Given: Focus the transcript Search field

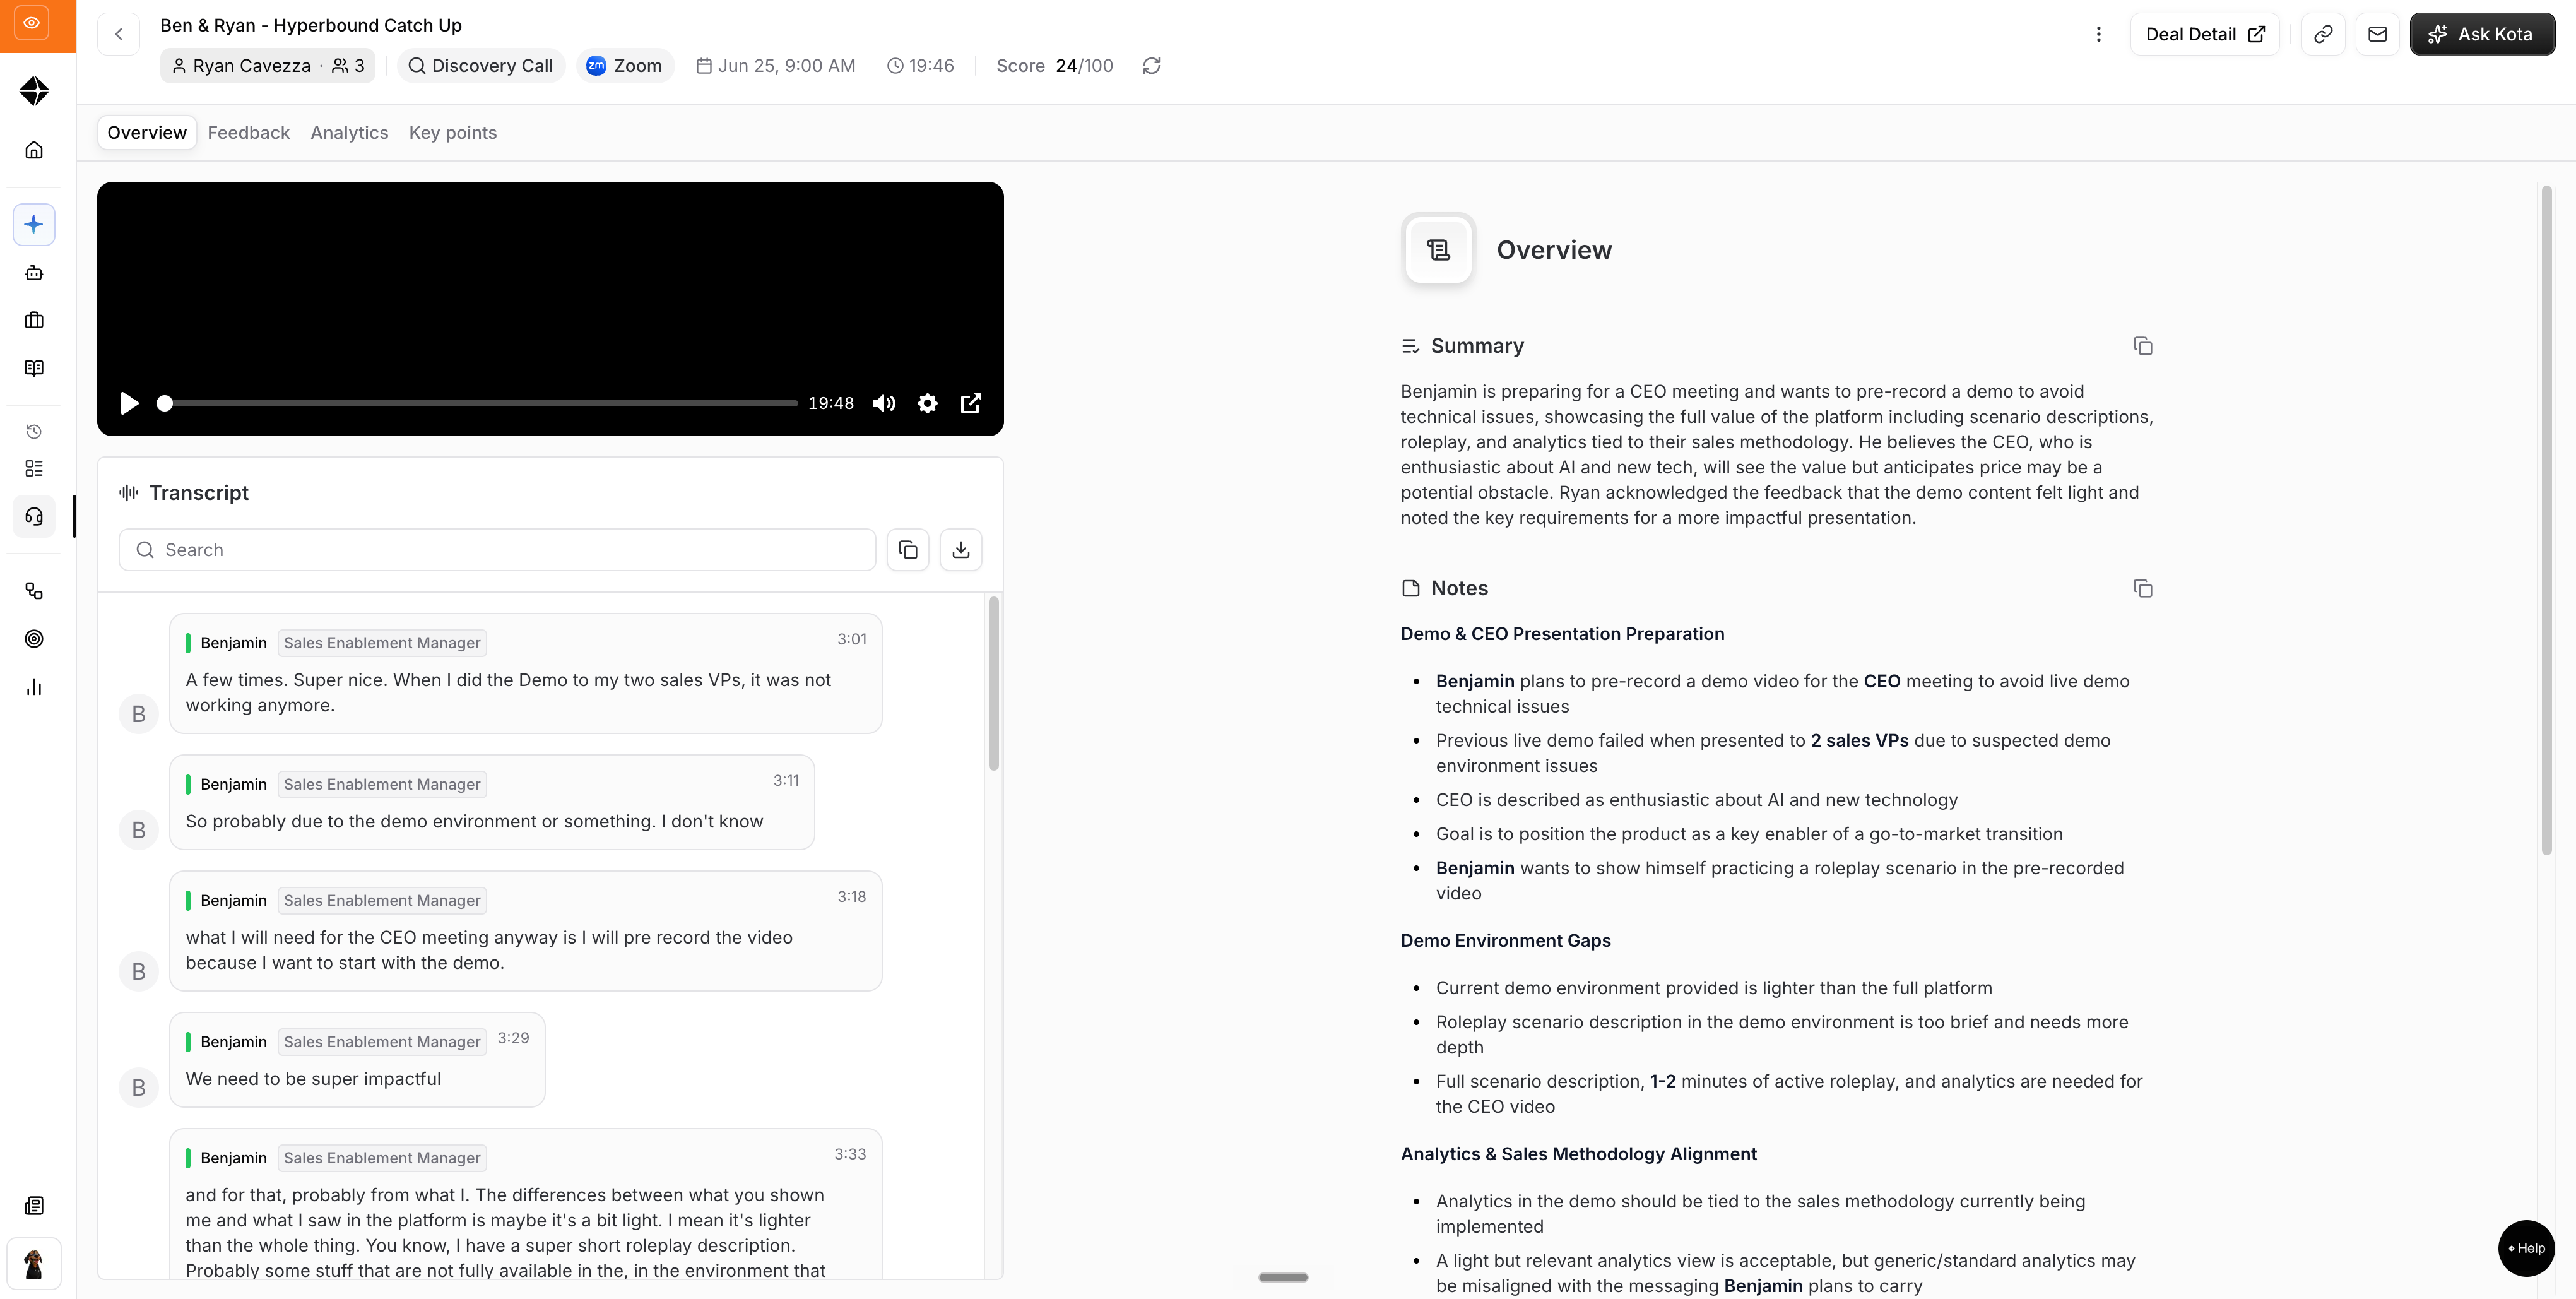Looking at the screenshot, I should [497, 550].
